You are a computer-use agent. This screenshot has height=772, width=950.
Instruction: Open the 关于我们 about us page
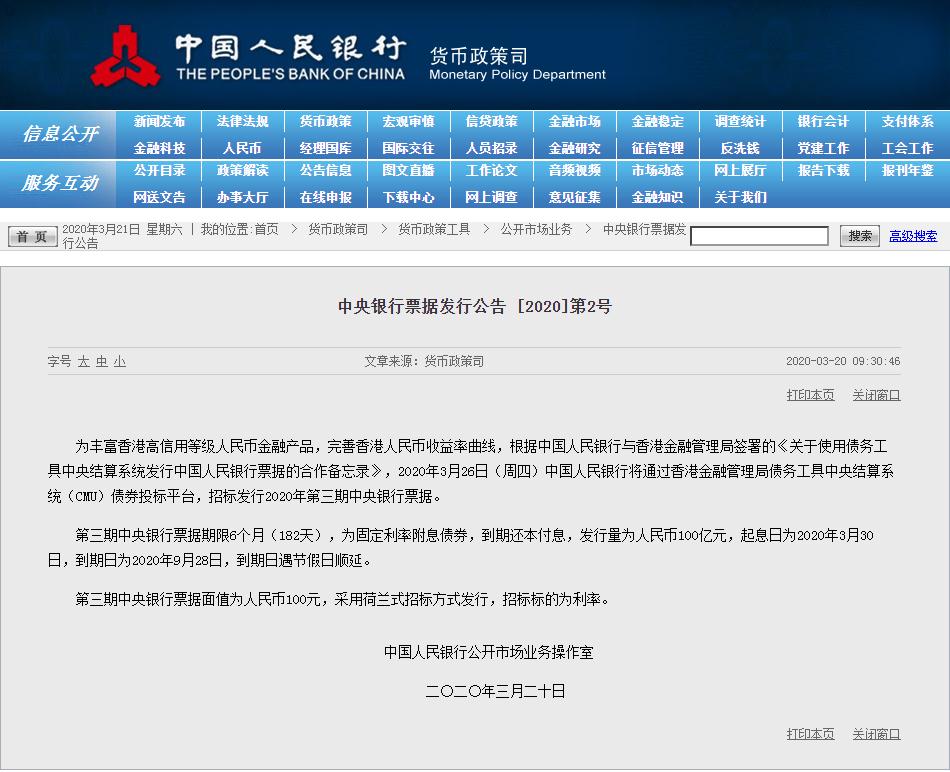click(x=739, y=197)
